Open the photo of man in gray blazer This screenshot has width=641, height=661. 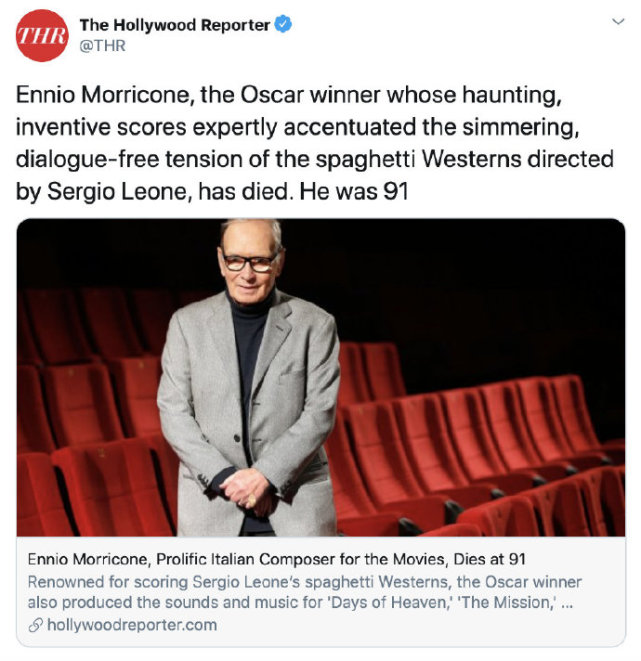[321, 377]
